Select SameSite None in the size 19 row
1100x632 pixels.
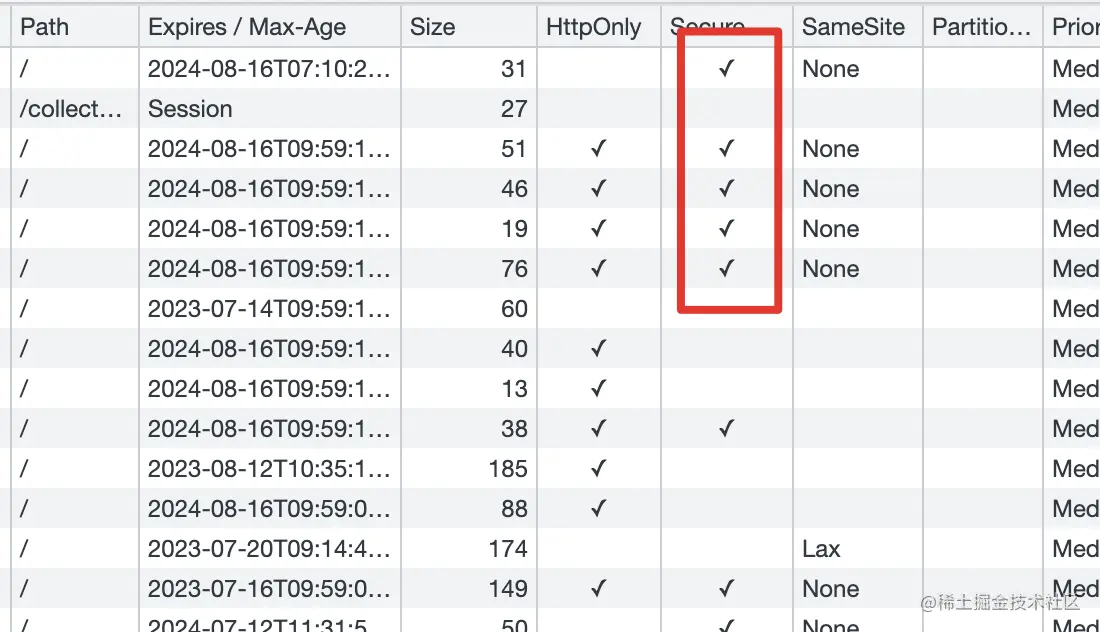pos(831,229)
